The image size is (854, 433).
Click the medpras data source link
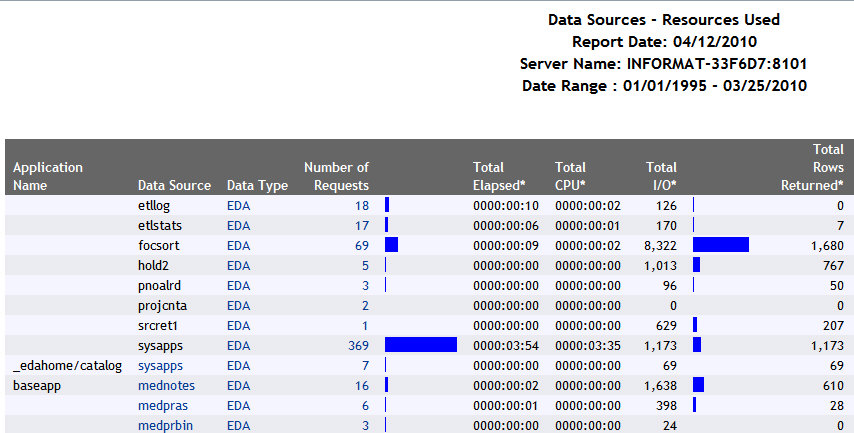click(163, 405)
